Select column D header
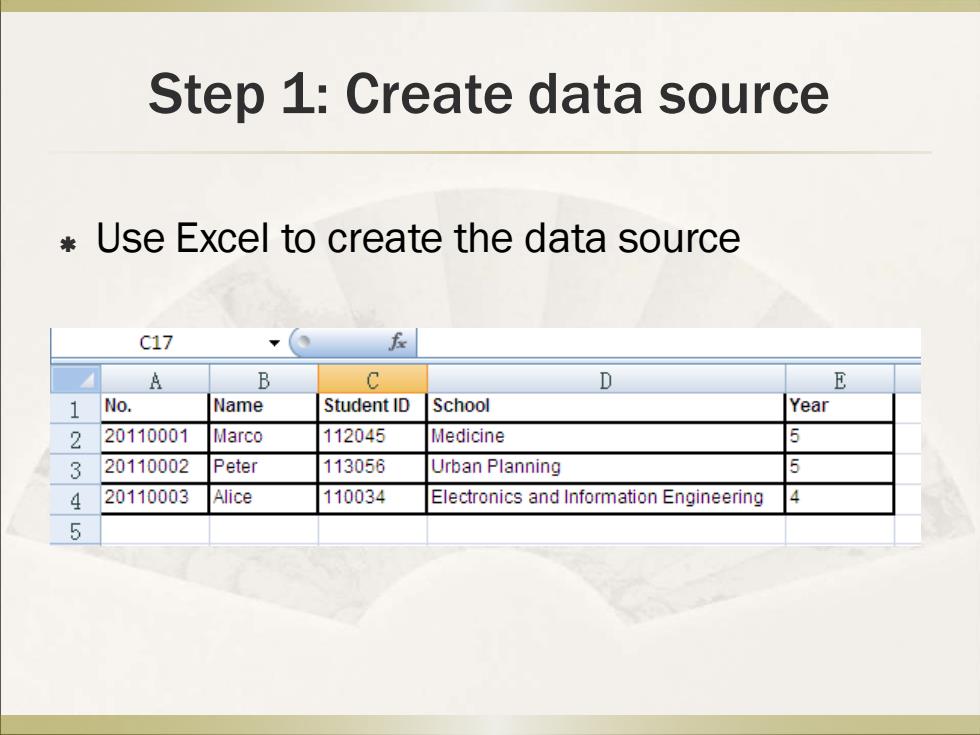980x735 pixels. click(606, 379)
